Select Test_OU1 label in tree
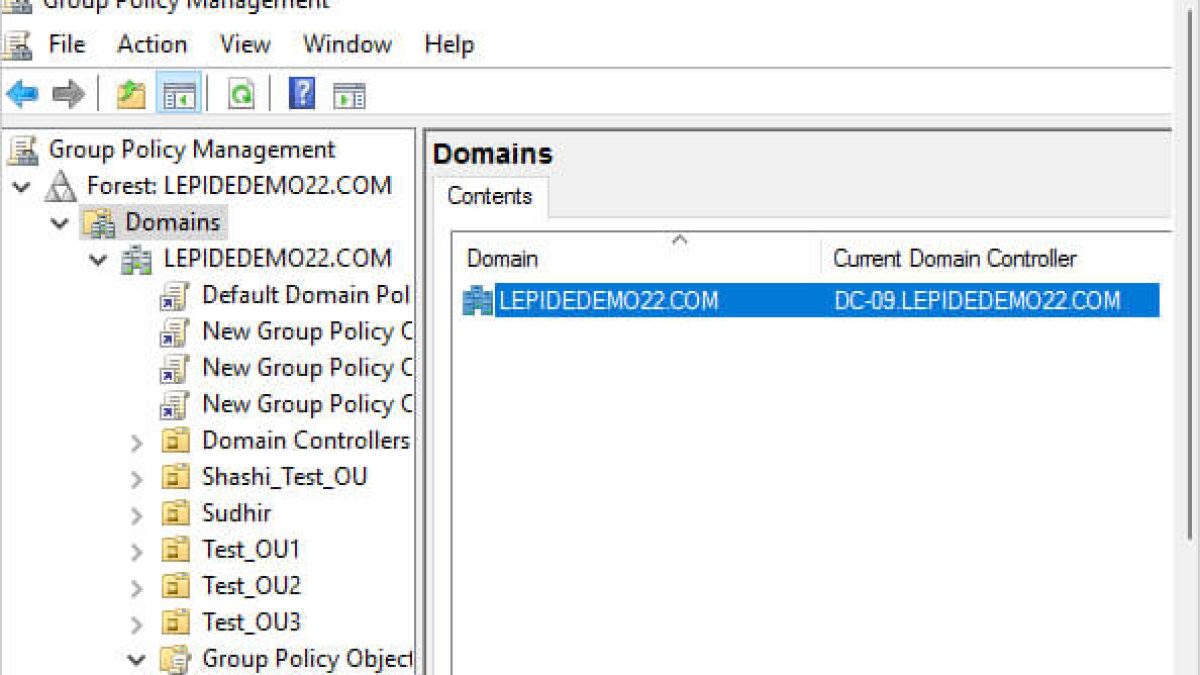 click(x=251, y=550)
